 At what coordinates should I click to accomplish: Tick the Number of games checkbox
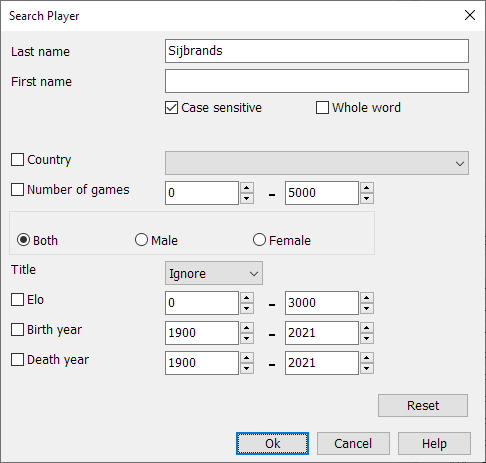17,190
